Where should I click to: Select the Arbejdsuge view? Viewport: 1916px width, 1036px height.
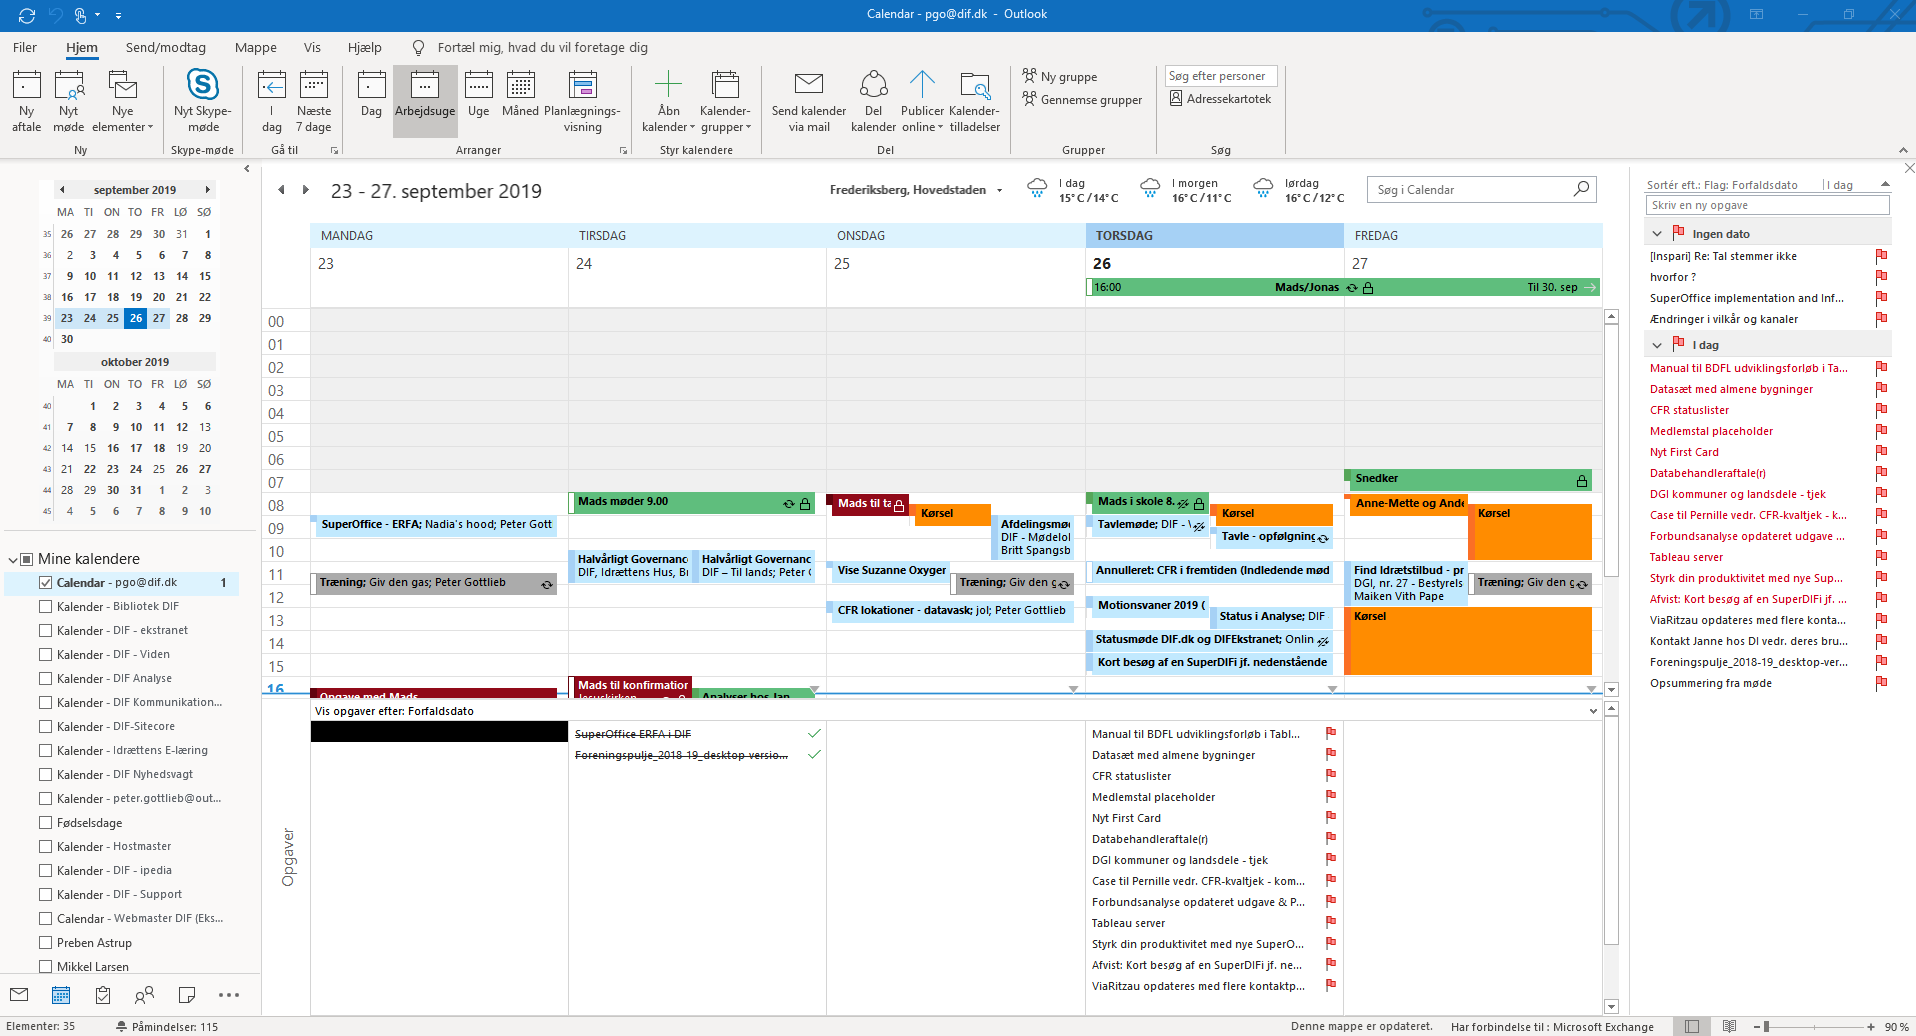click(425, 101)
